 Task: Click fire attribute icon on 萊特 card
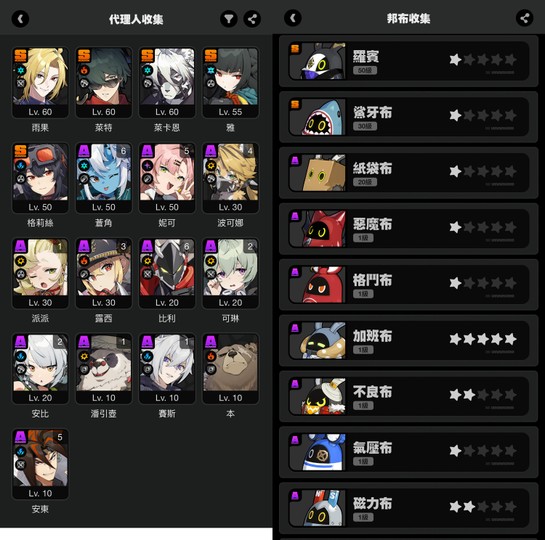point(84,70)
